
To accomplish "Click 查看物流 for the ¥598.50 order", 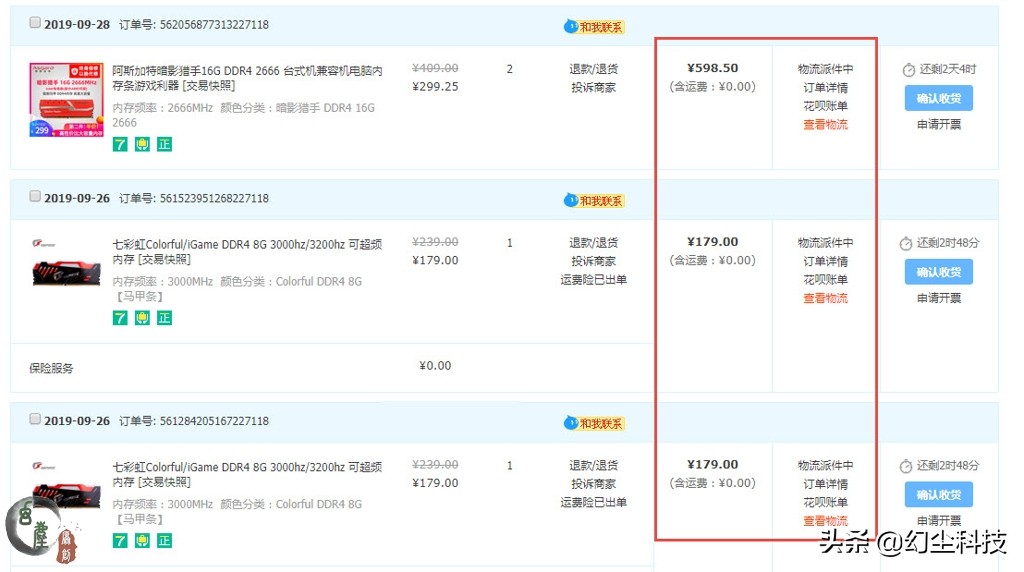I will 825,124.
